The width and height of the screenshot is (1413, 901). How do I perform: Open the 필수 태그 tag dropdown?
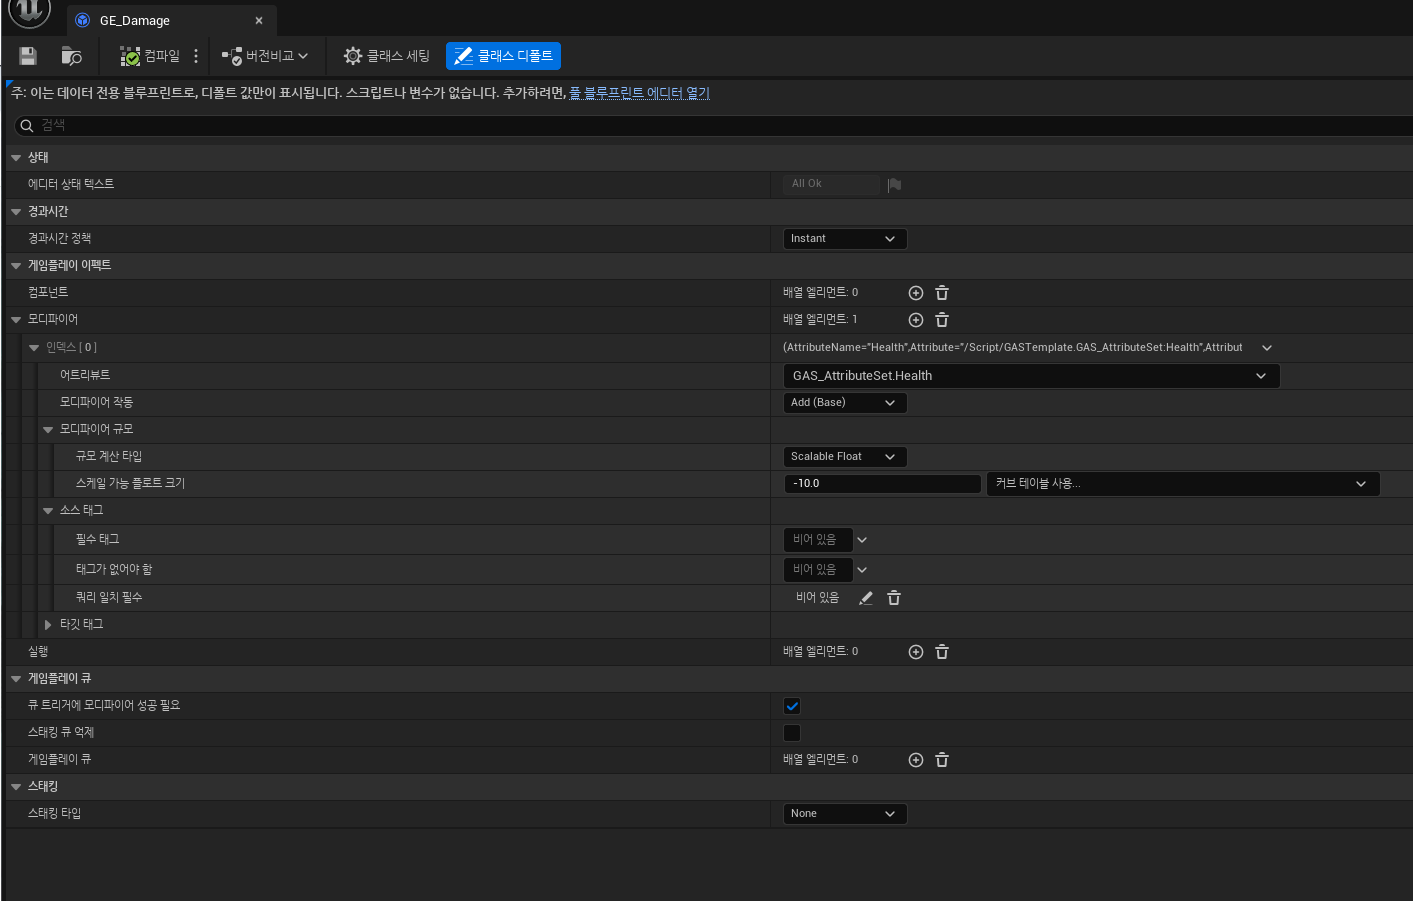(862, 540)
